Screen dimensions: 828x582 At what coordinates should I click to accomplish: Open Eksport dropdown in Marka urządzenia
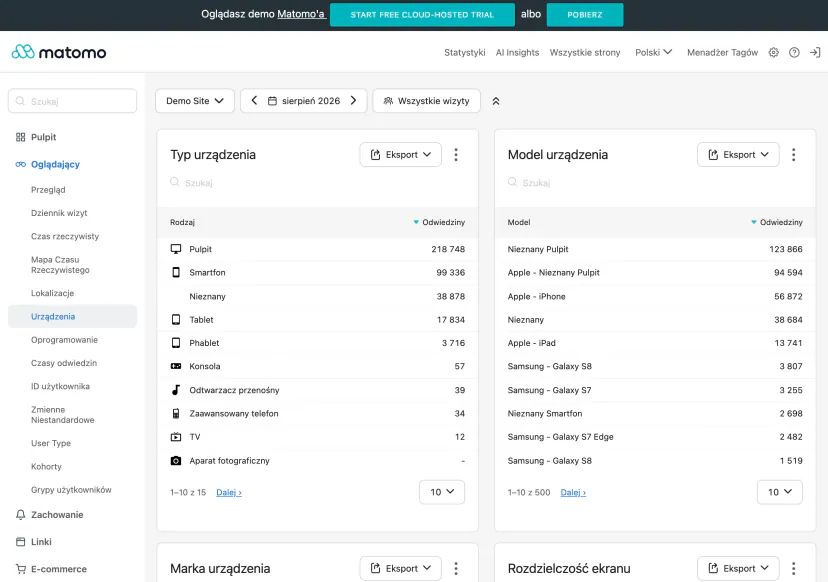[x=400, y=568]
